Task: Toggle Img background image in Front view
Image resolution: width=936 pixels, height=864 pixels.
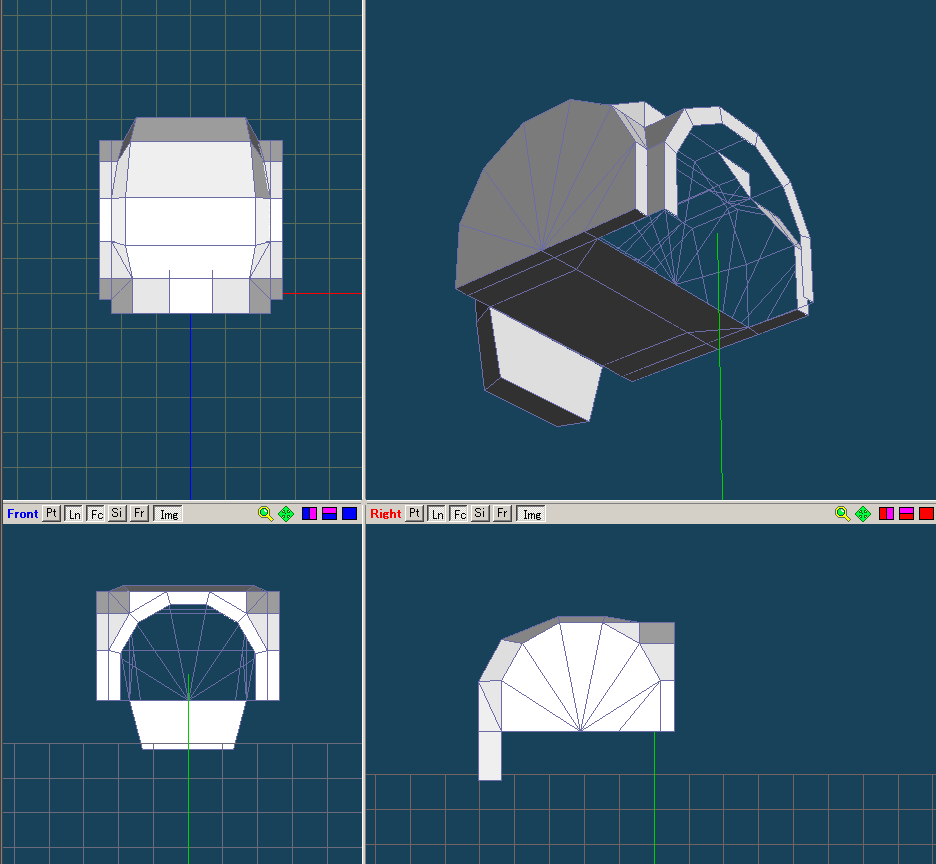Action: click(169, 514)
